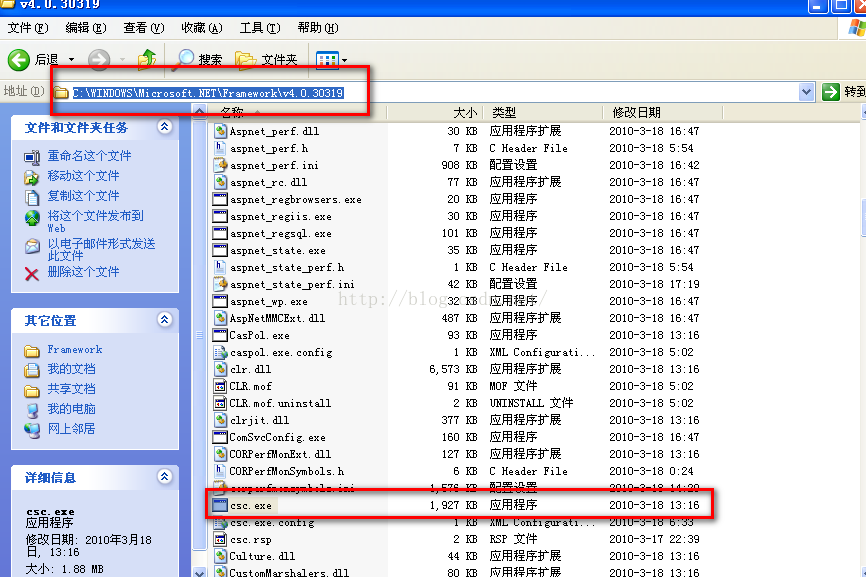Viewport: 866px width, 577px height.
Task: Click 移动这个文件 link
Action: tap(83, 176)
